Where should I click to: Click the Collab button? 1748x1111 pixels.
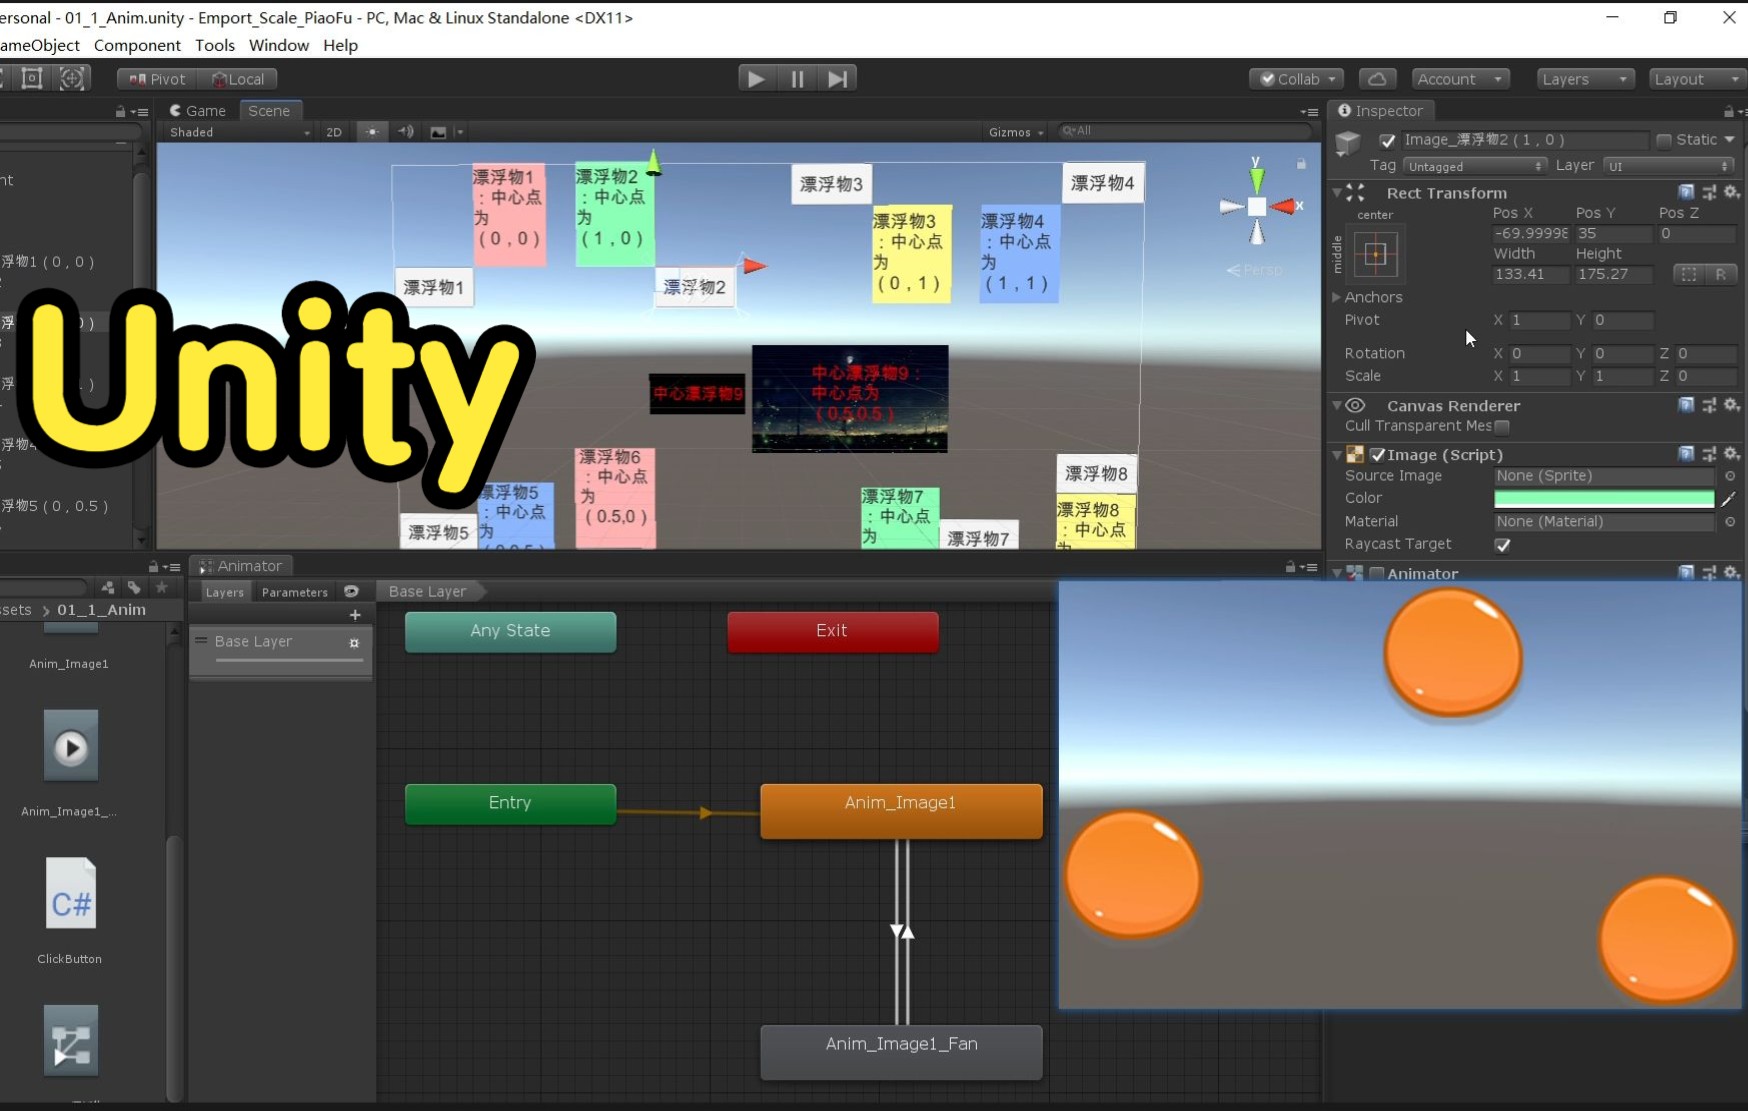1295,78
